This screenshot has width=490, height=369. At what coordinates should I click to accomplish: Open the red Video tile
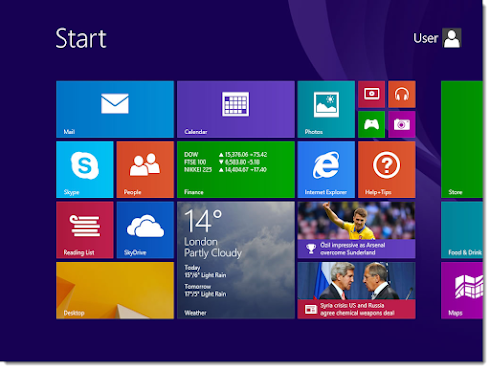pyautogui.click(x=371, y=94)
